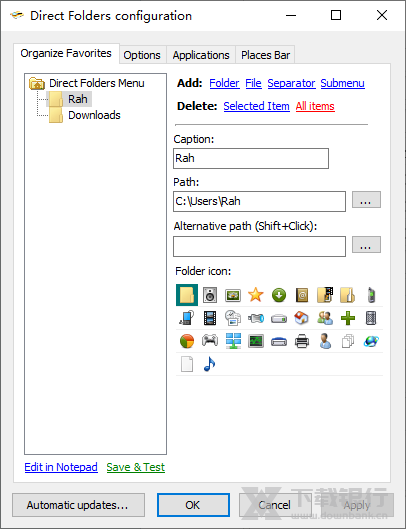Pick the loudspeaker folder icon
406x529 pixels.
click(x=210, y=295)
